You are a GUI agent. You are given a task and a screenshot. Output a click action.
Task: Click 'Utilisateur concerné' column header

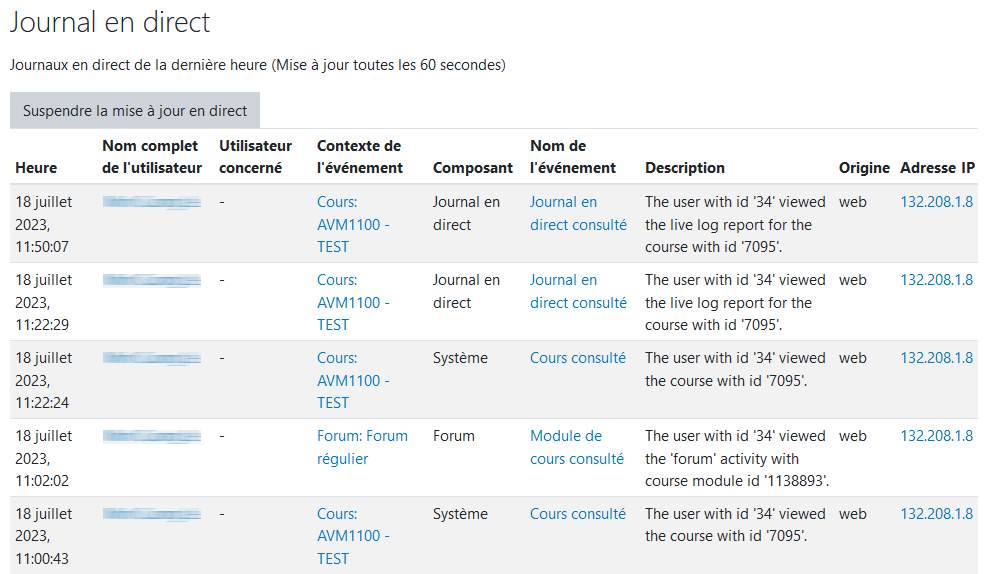coord(255,157)
